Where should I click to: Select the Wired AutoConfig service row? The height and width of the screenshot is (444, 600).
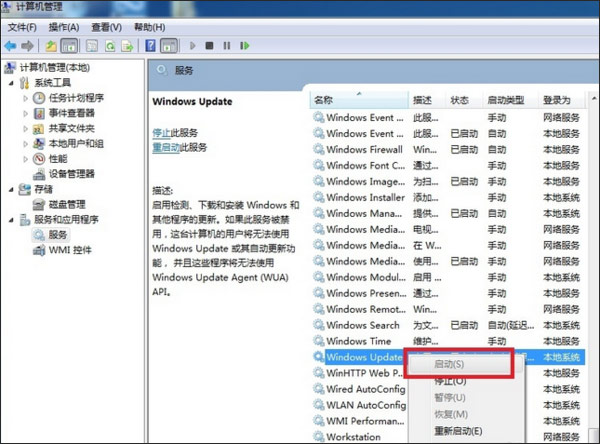[x=359, y=389]
